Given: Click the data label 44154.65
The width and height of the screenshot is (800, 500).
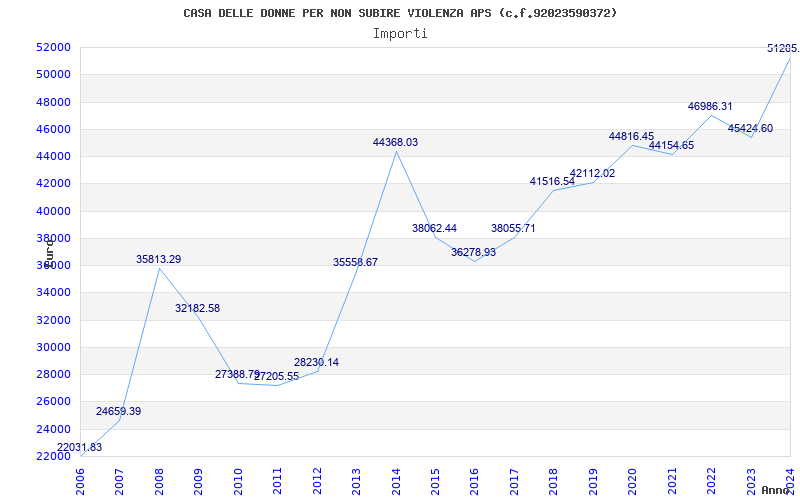Looking at the screenshot, I should (671, 145).
